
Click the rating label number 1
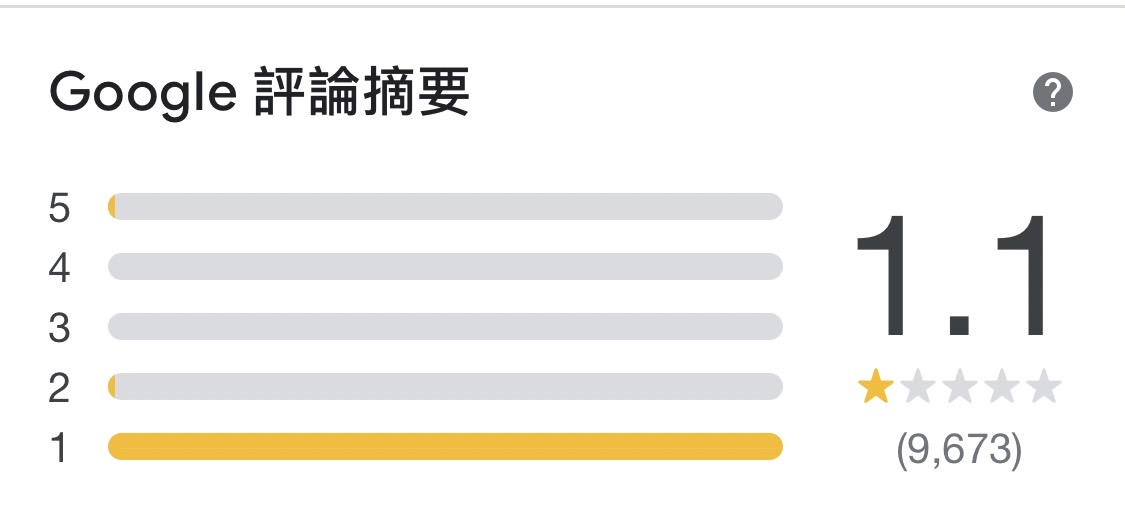(59, 448)
